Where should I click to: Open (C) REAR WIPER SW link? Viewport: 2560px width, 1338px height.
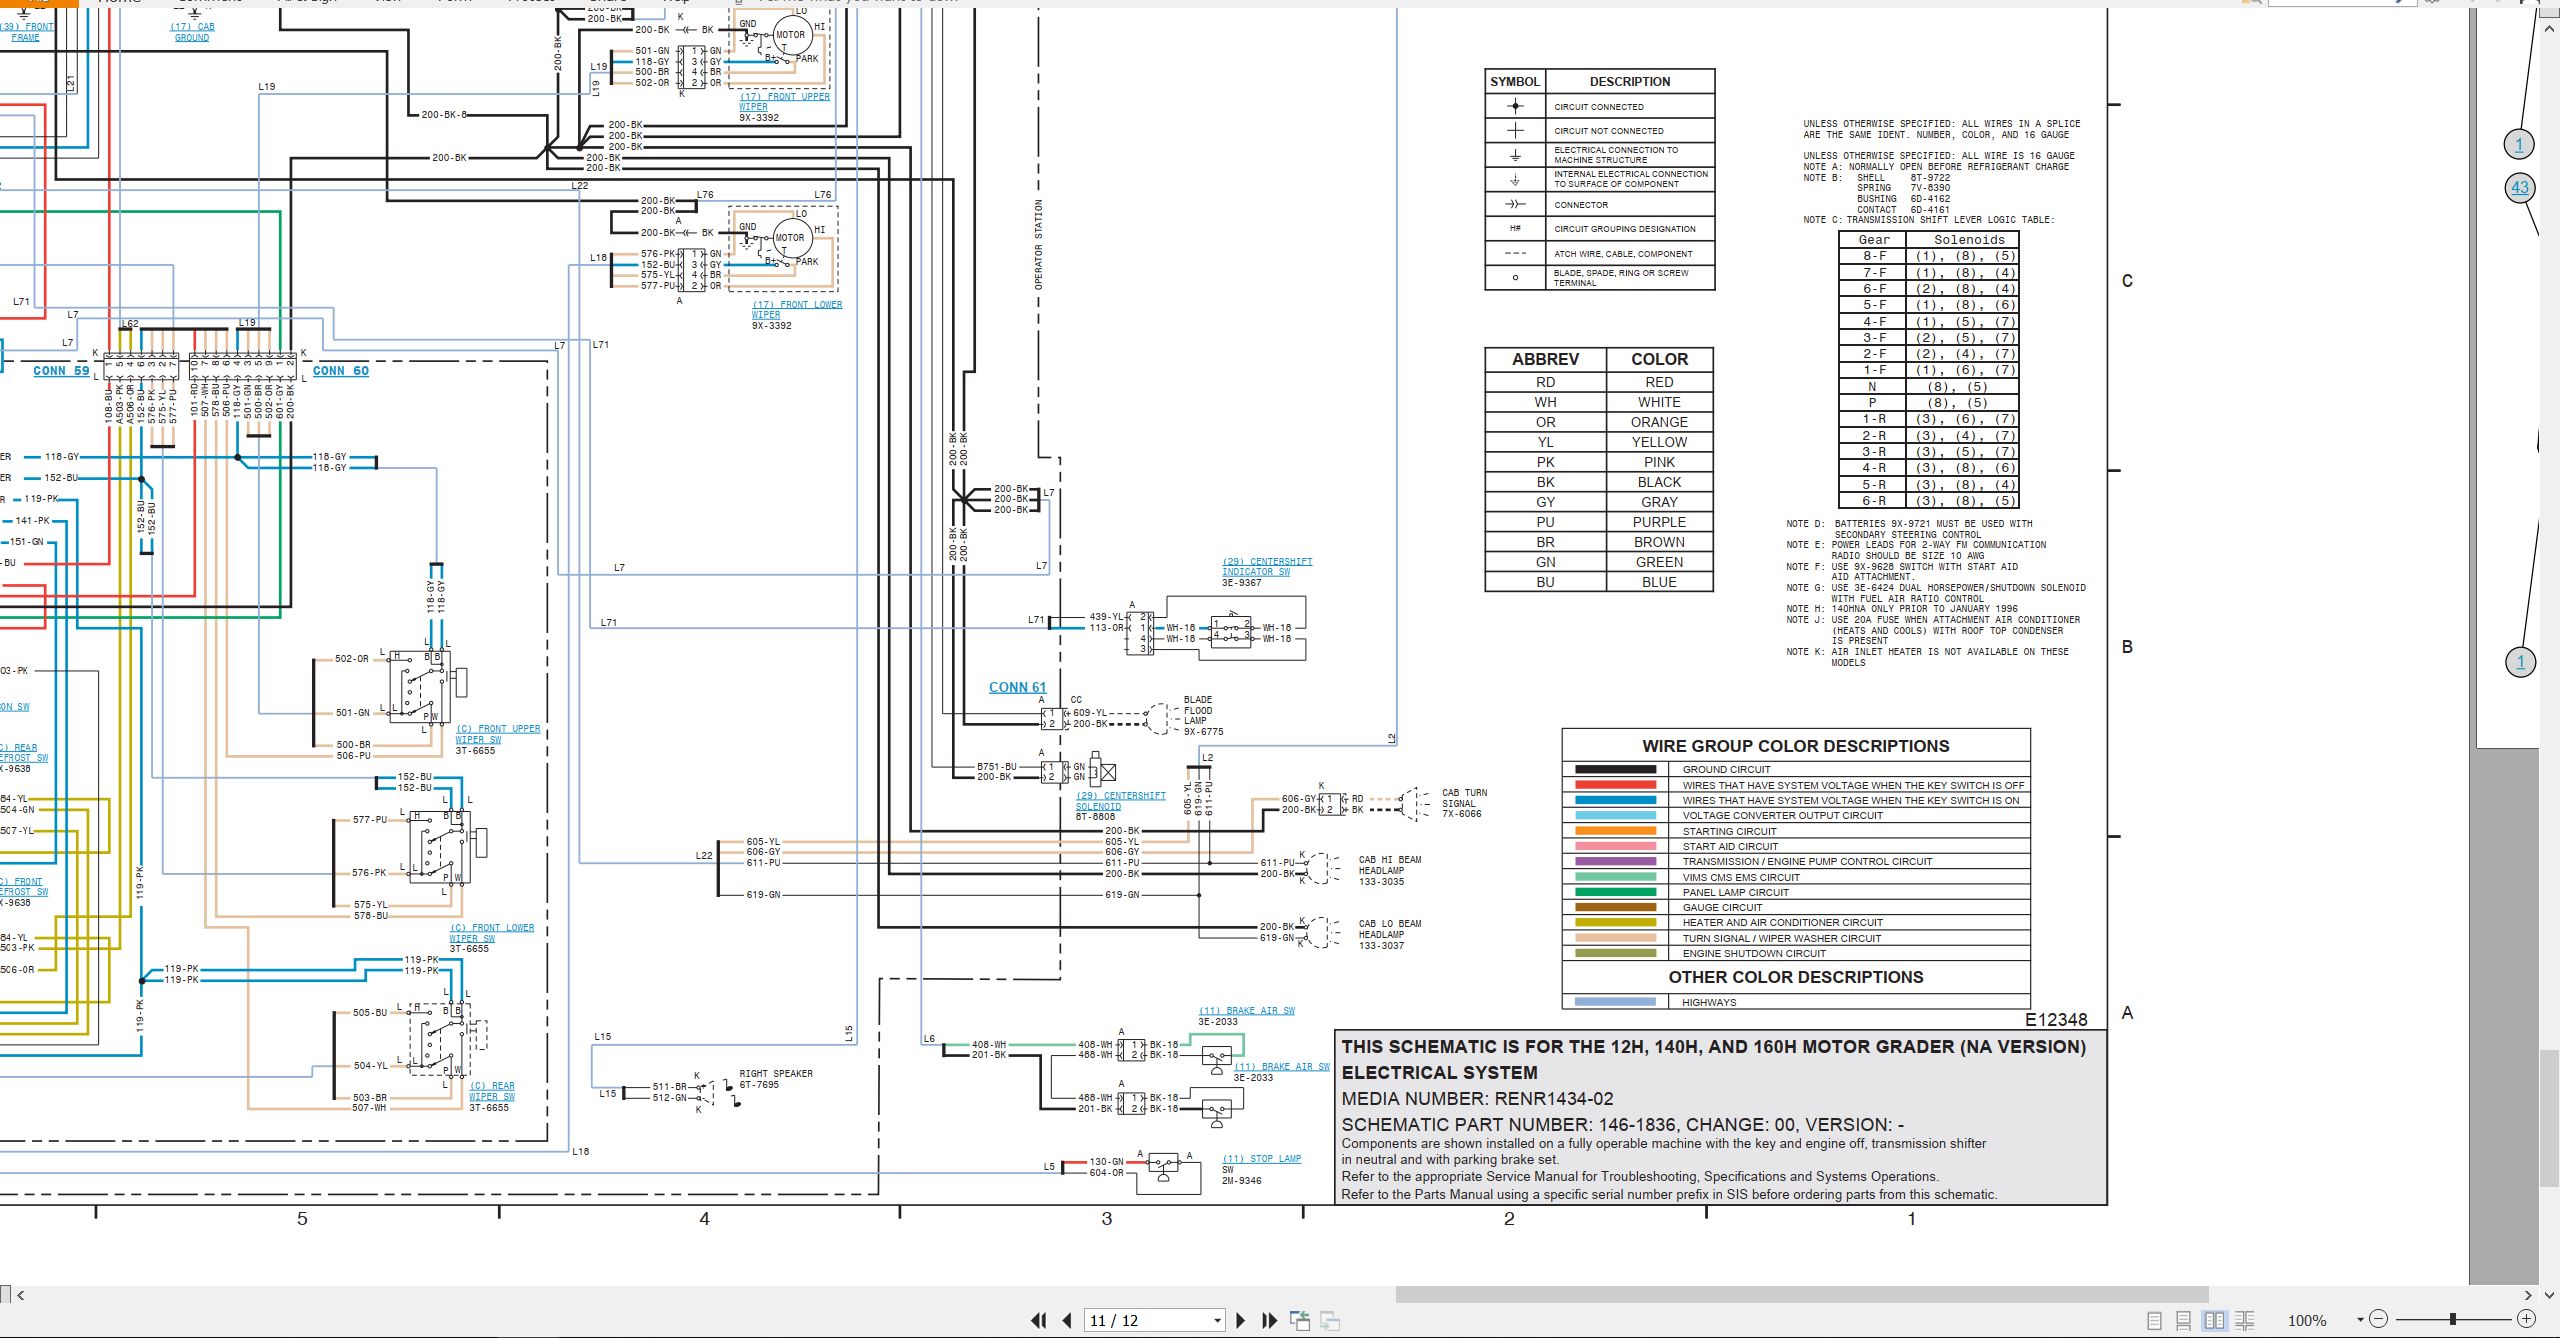coord(492,1091)
